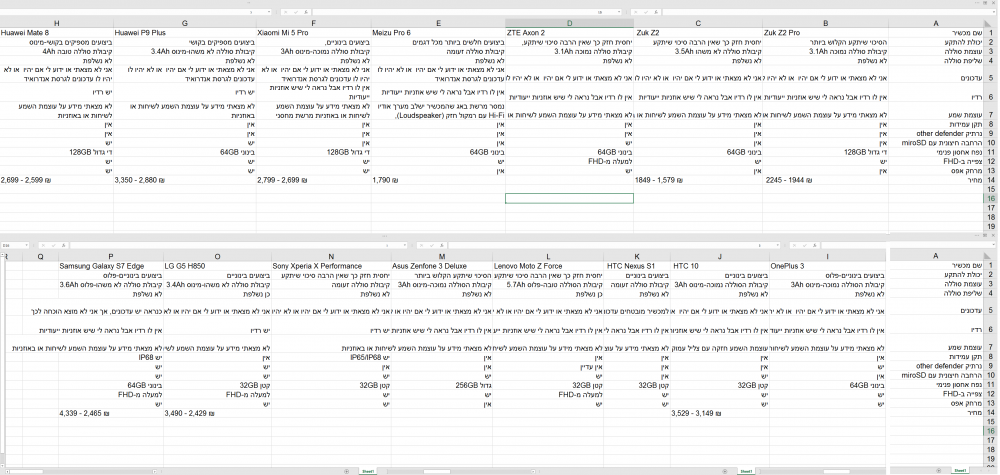Select column P header
The image size is (1000, 475).
pyautogui.click(x=111, y=256)
